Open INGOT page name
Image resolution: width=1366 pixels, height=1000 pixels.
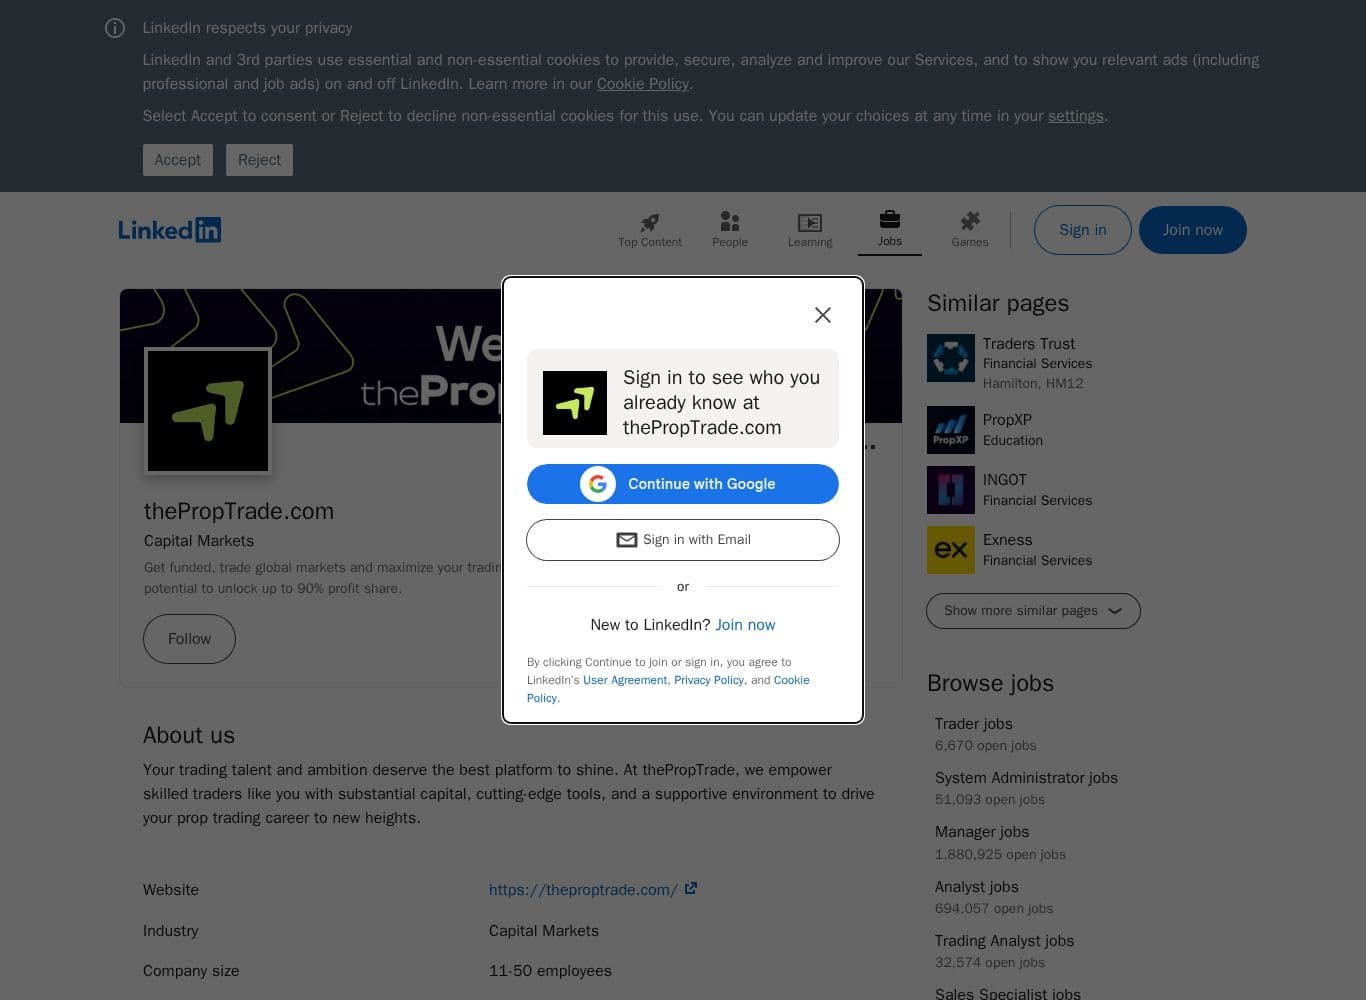pos(1005,480)
